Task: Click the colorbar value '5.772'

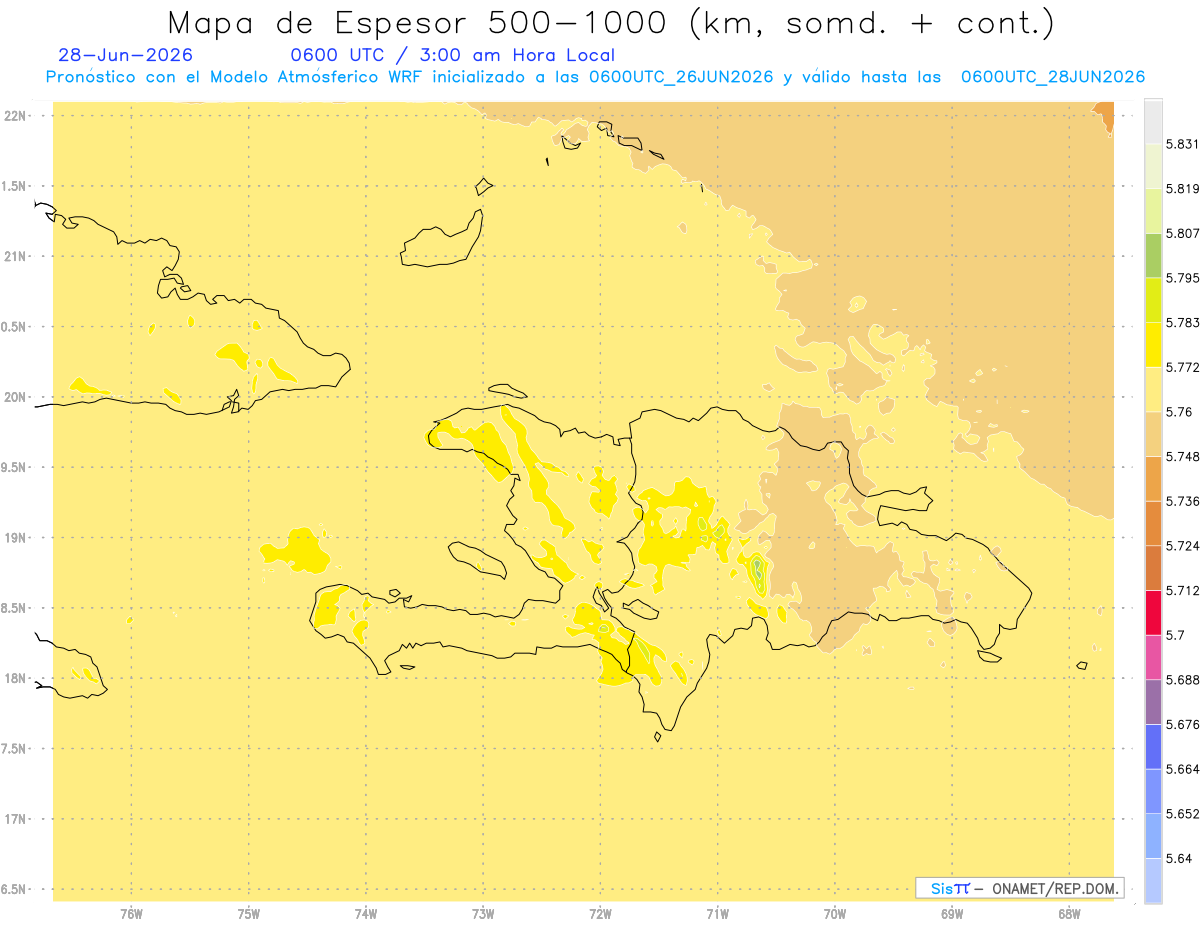Action: [1183, 367]
